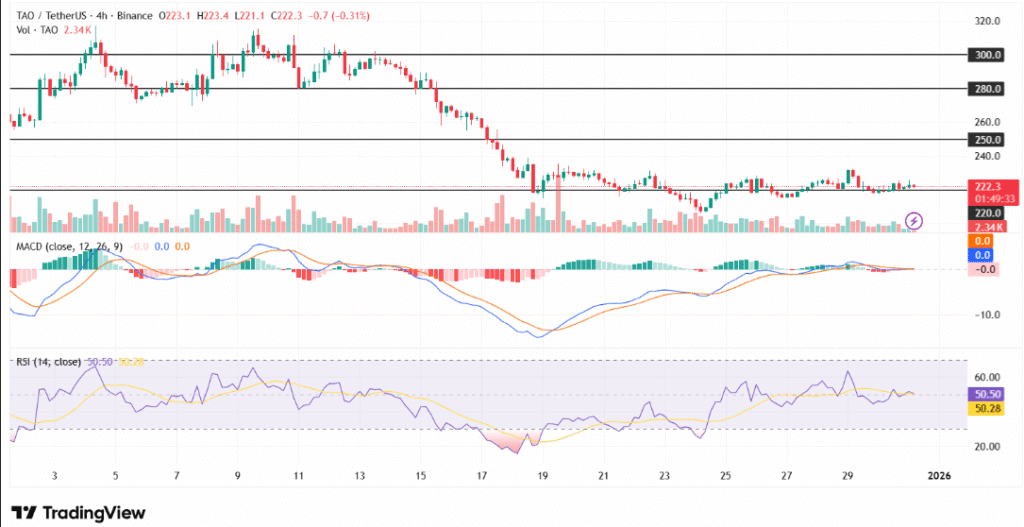Click the 300.0 horizontal line price label
This screenshot has height=527, width=1024.
tap(988, 55)
